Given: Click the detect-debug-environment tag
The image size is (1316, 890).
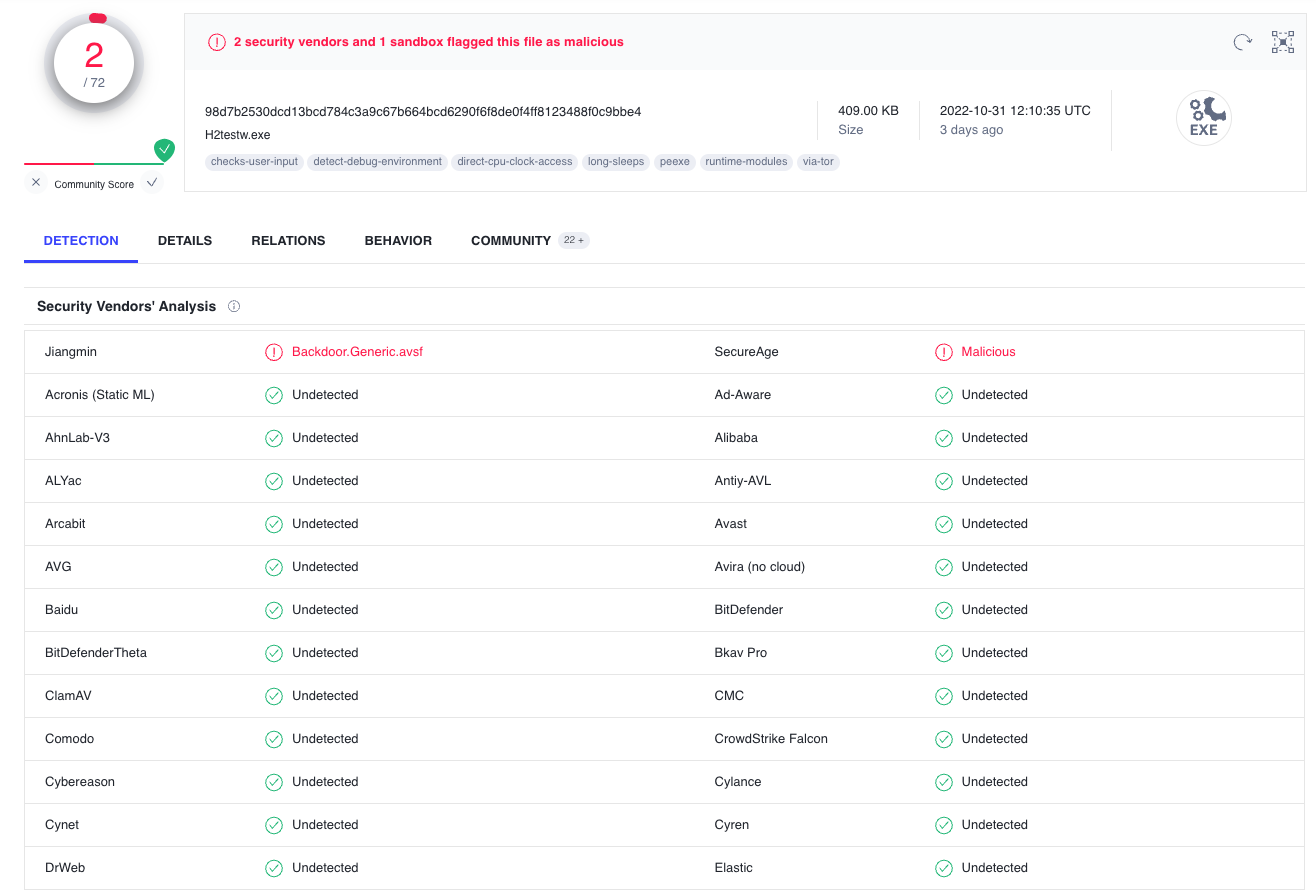Looking at the screenshot, I should point(377,162).
